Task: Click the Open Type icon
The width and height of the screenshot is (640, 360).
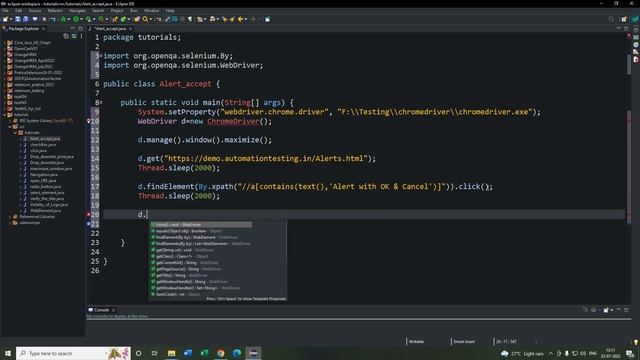Action: (x=137, y=19)
